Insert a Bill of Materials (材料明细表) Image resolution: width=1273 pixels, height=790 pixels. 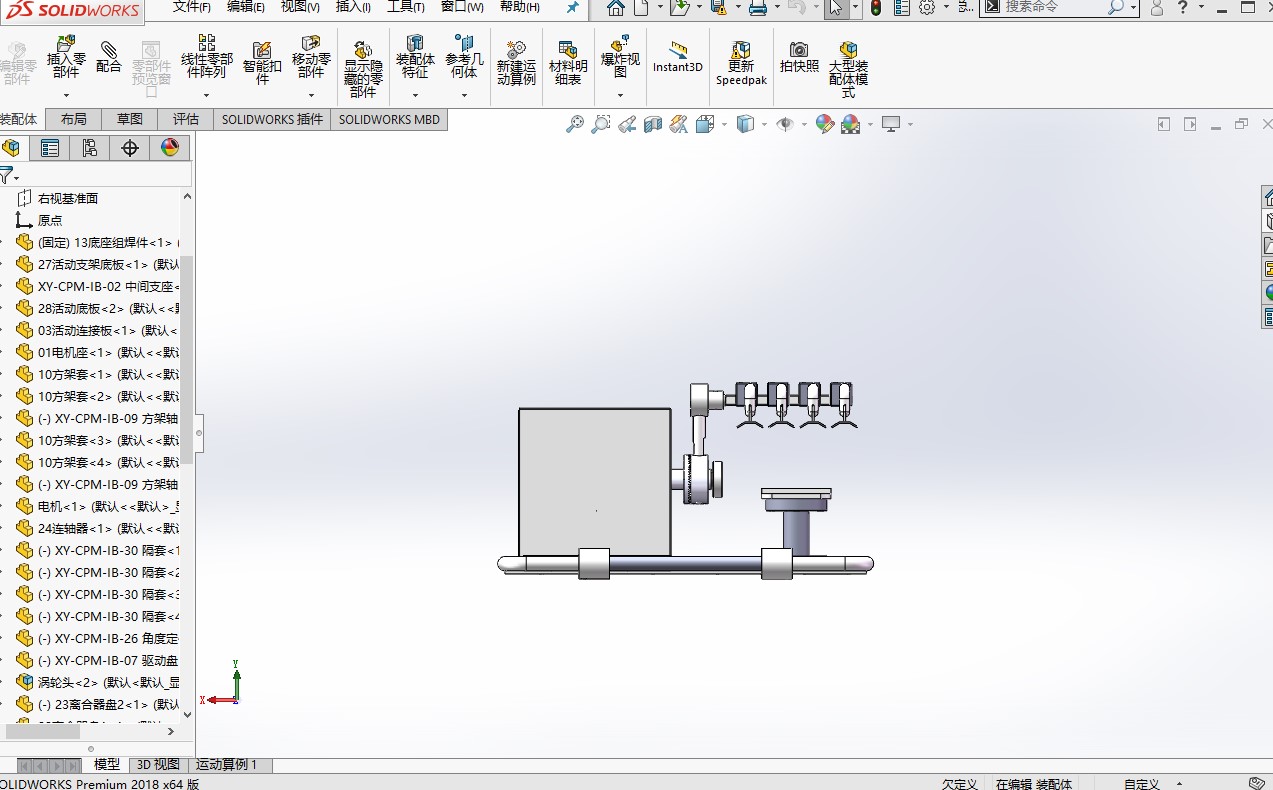tap(568, 63)
